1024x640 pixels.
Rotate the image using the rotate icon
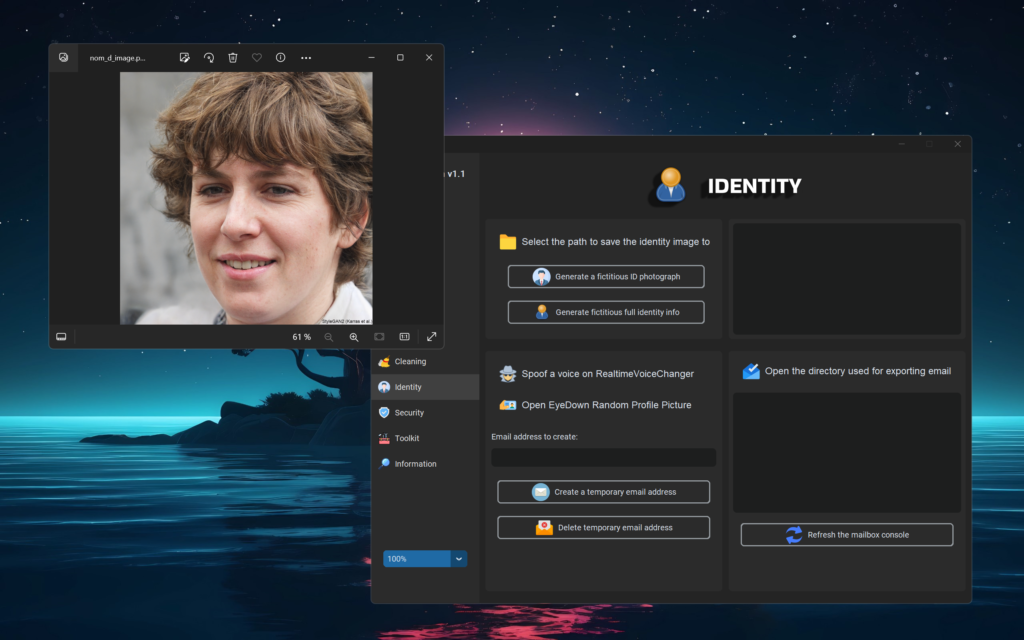coord(208,58)
